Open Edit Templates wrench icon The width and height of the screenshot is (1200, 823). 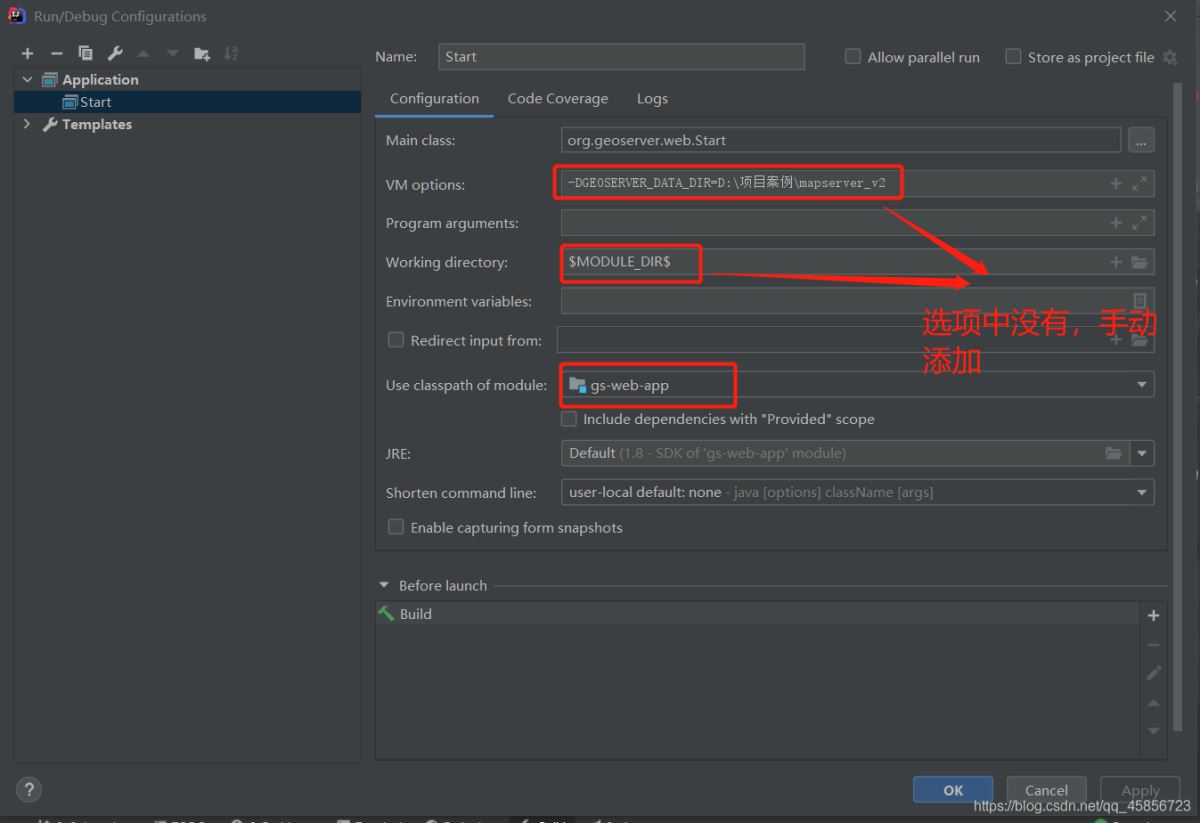click(x=115, y=54)
